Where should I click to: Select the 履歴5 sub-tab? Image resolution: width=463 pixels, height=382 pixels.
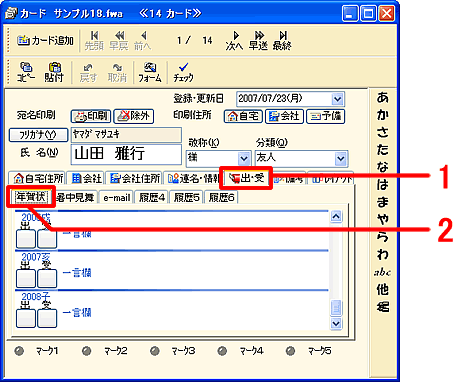click(x=186, y=197)
